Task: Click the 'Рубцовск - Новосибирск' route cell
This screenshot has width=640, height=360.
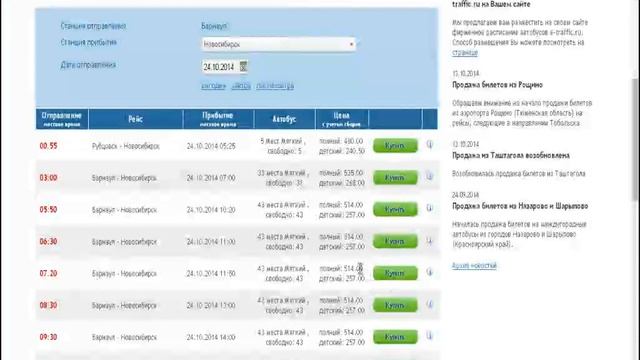Action: (126, 146)
